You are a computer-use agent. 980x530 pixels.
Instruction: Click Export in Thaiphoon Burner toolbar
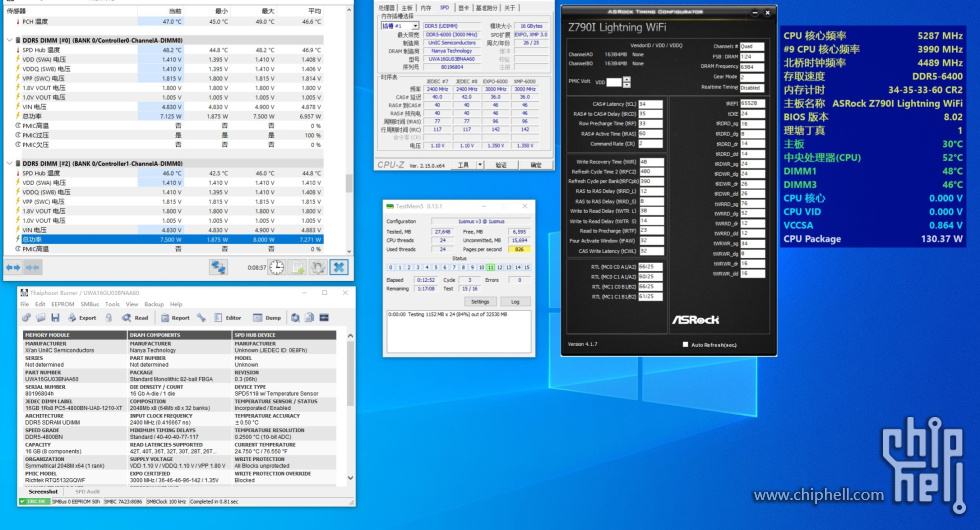tap(82, 318)
